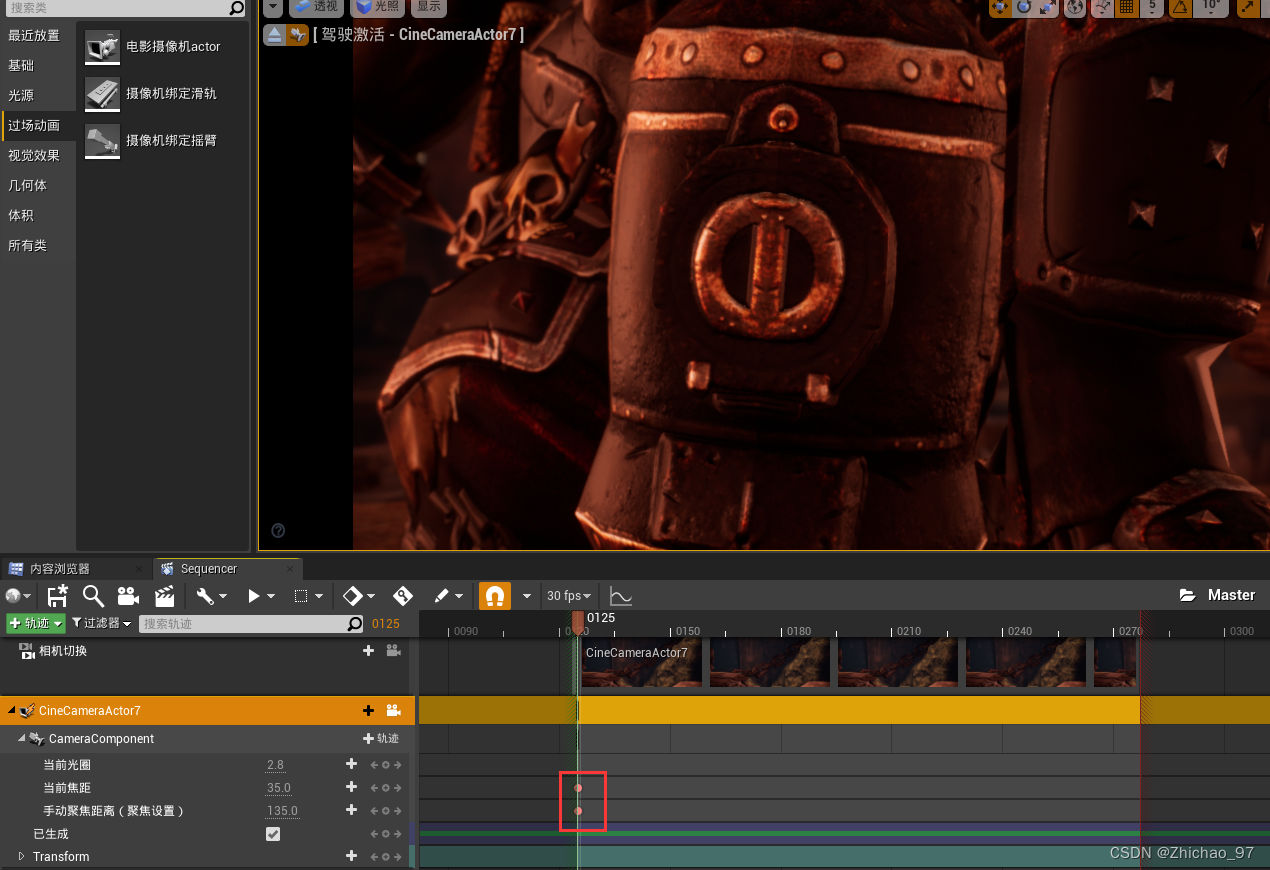Click the 光照 lit mode button
Viewport: 1270px width, 870px height.
coord(378,7)
